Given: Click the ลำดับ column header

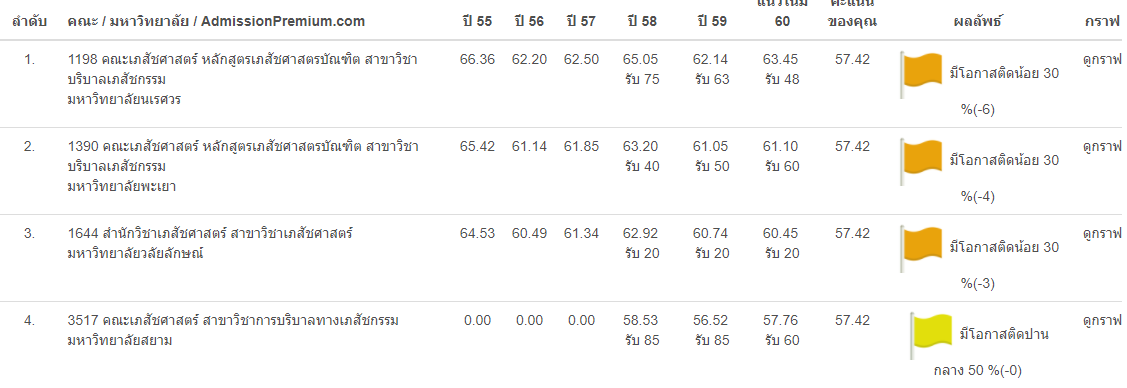Looking at the screenshot, I should click(29, 22).
